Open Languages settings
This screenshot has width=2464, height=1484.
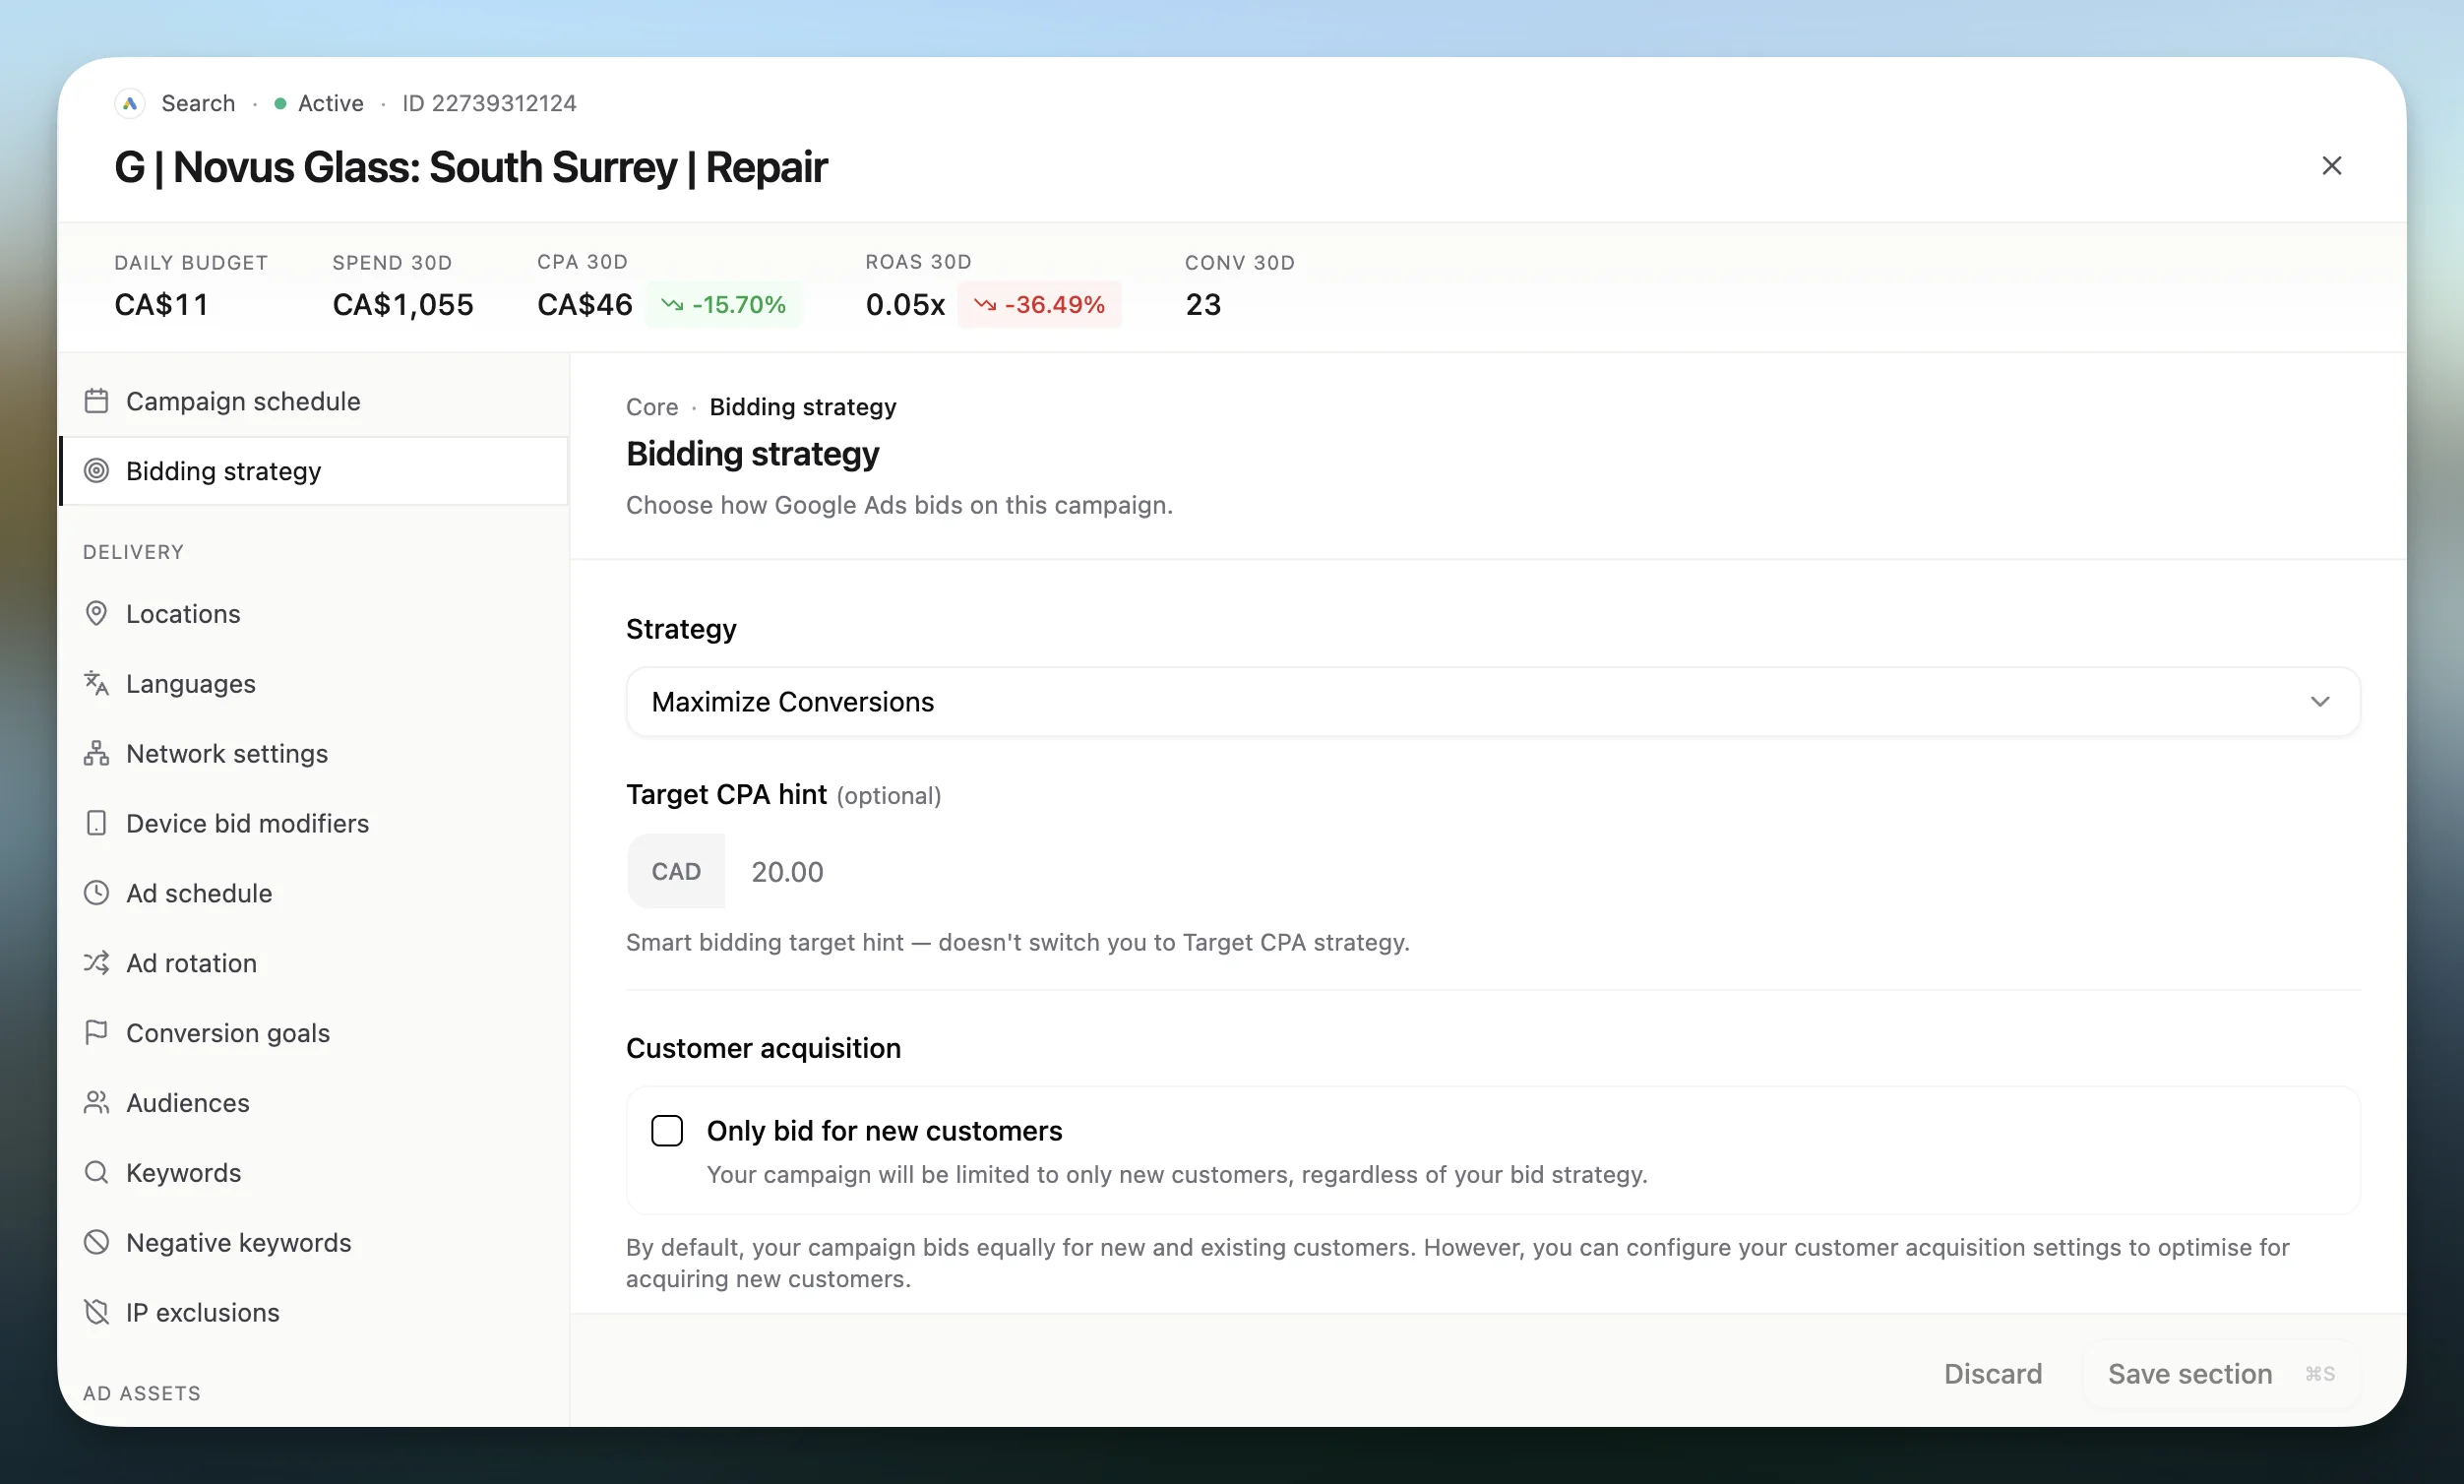[314, 683]
